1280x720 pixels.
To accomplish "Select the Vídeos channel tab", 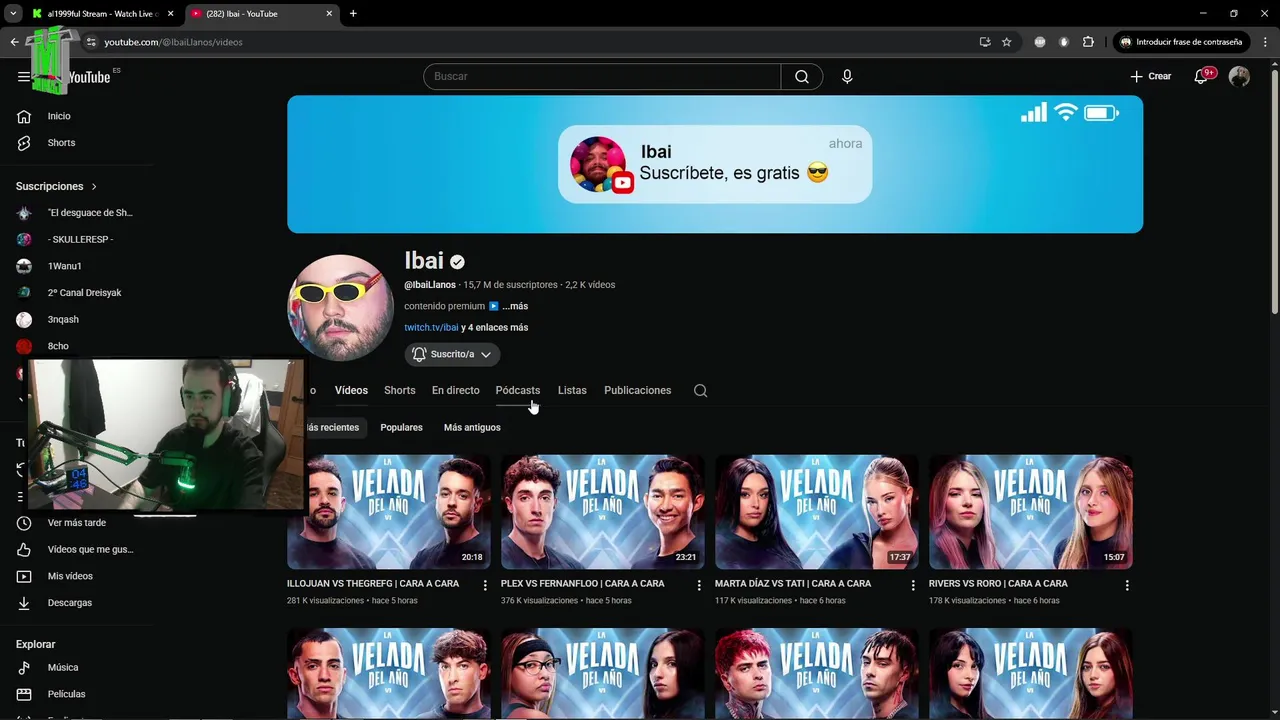I will tap(351, 390).
